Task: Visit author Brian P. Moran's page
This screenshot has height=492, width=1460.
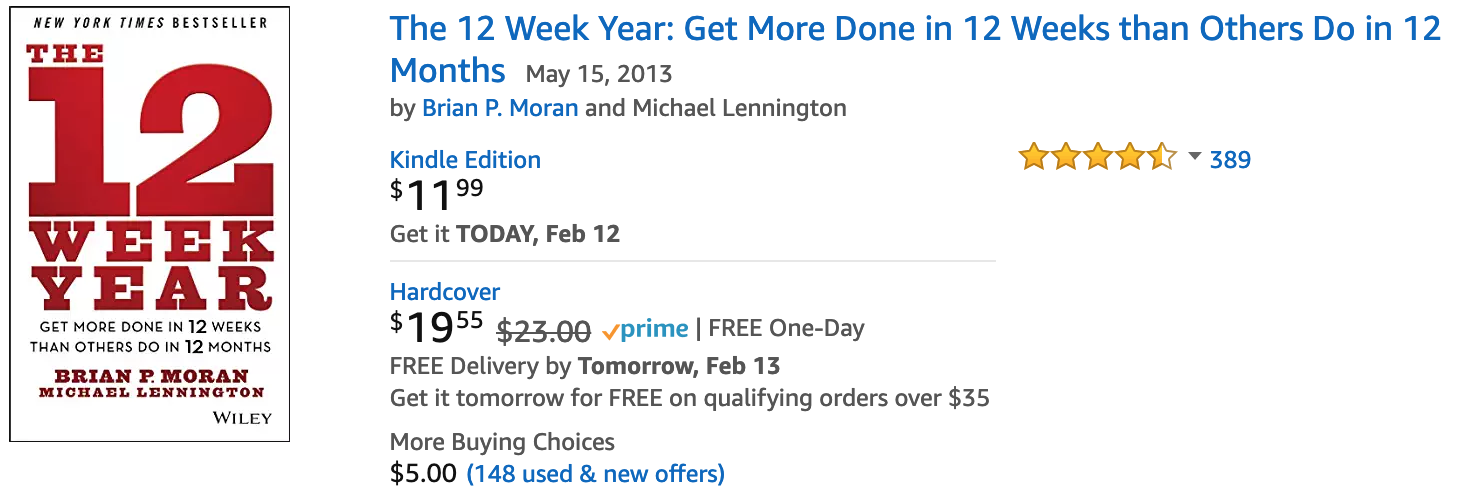Action: pos(500,107)
